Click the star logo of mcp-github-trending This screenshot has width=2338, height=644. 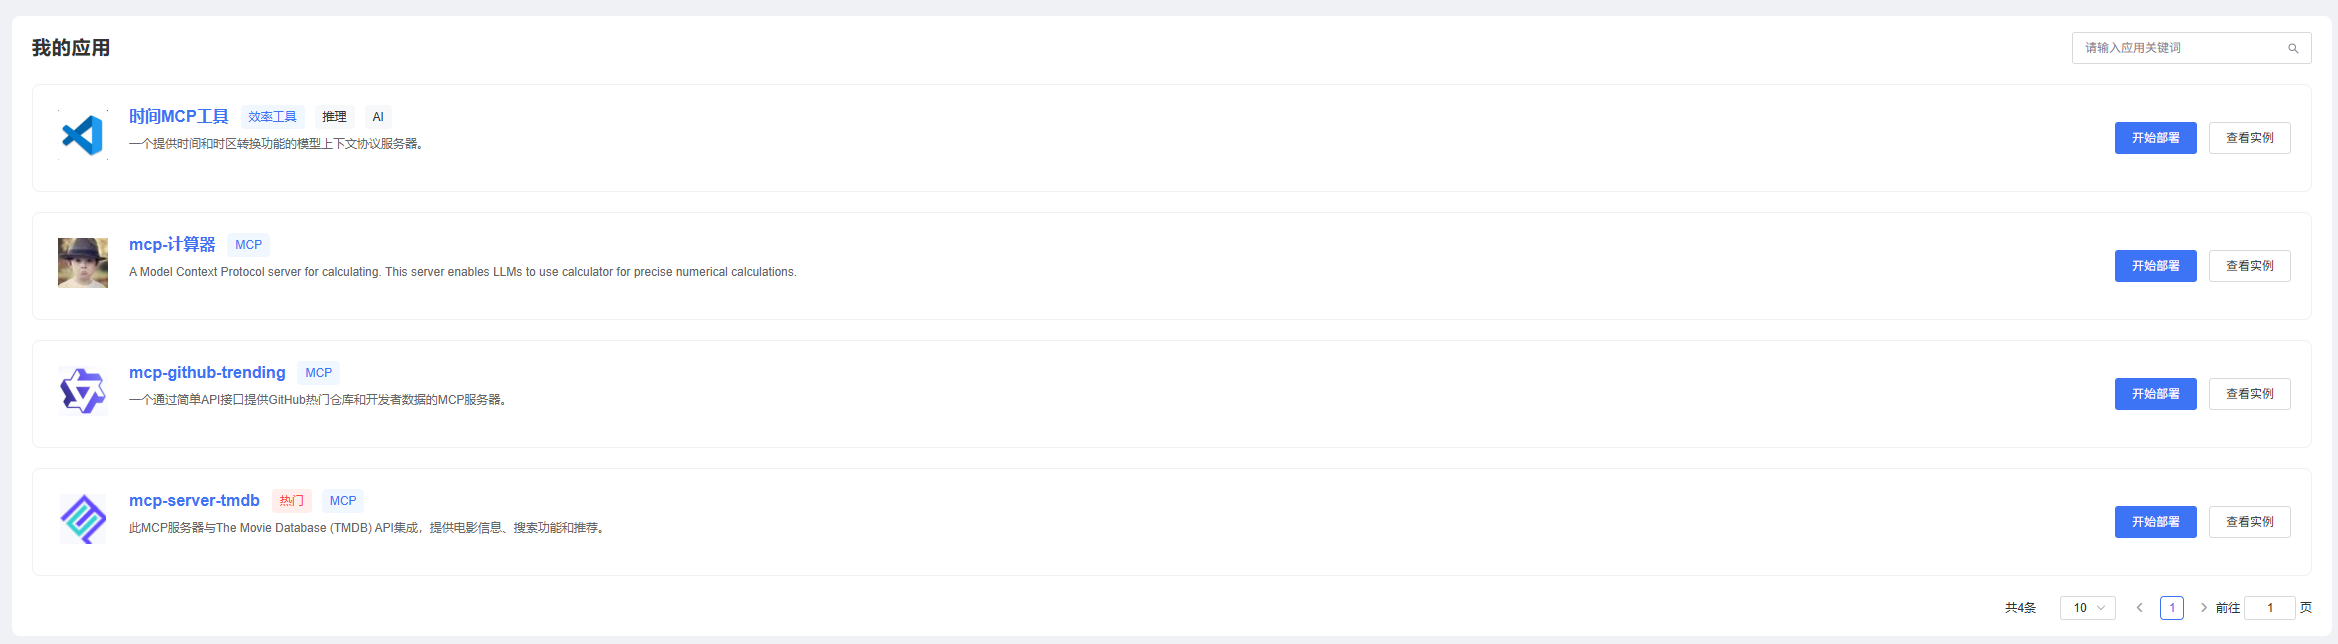coord(83,391)
